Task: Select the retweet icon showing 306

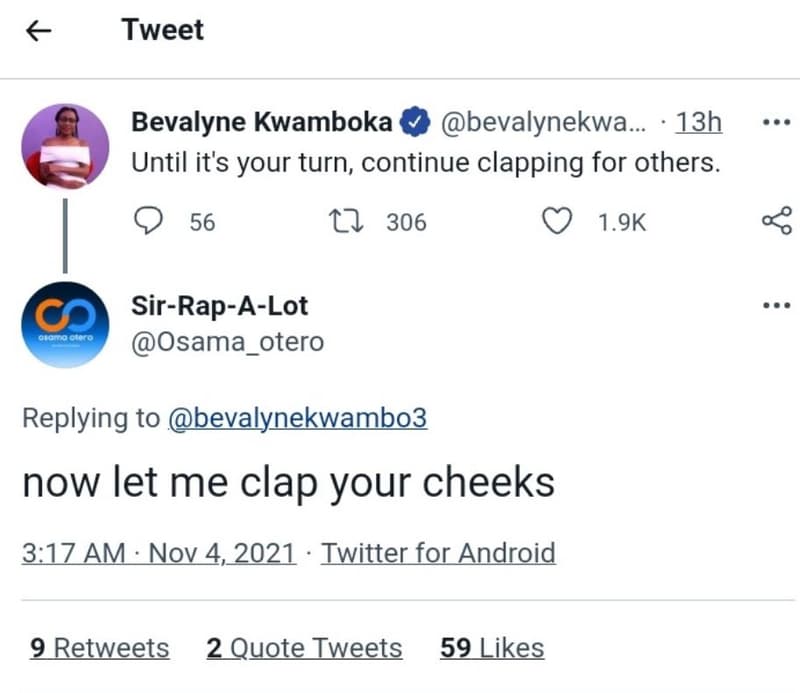Action: click(346, 222)
